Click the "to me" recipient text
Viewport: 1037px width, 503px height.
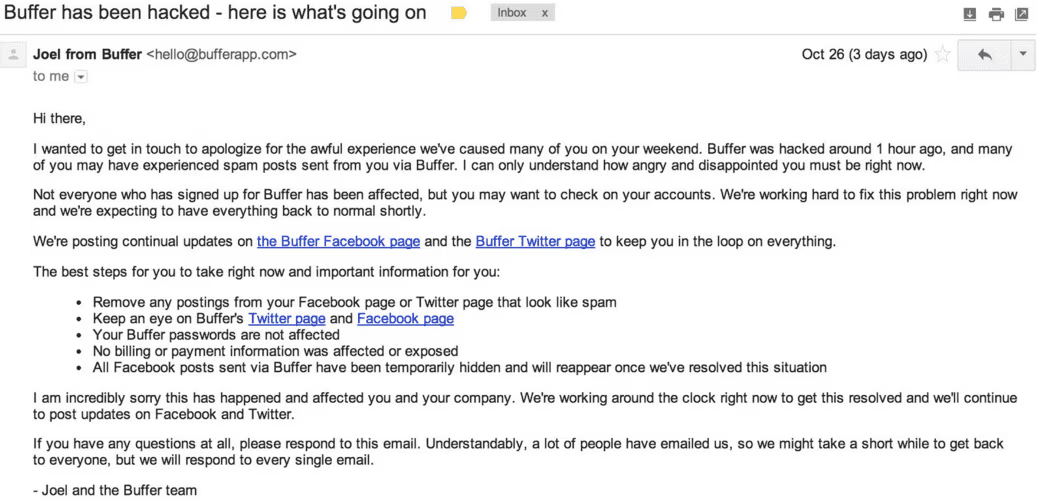click(x=51, y=77)
